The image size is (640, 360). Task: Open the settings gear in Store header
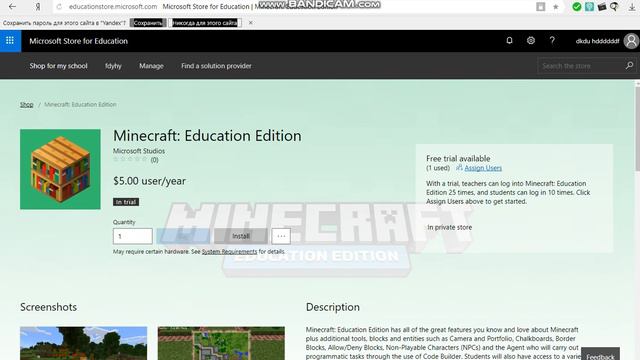tap(531, 40)
